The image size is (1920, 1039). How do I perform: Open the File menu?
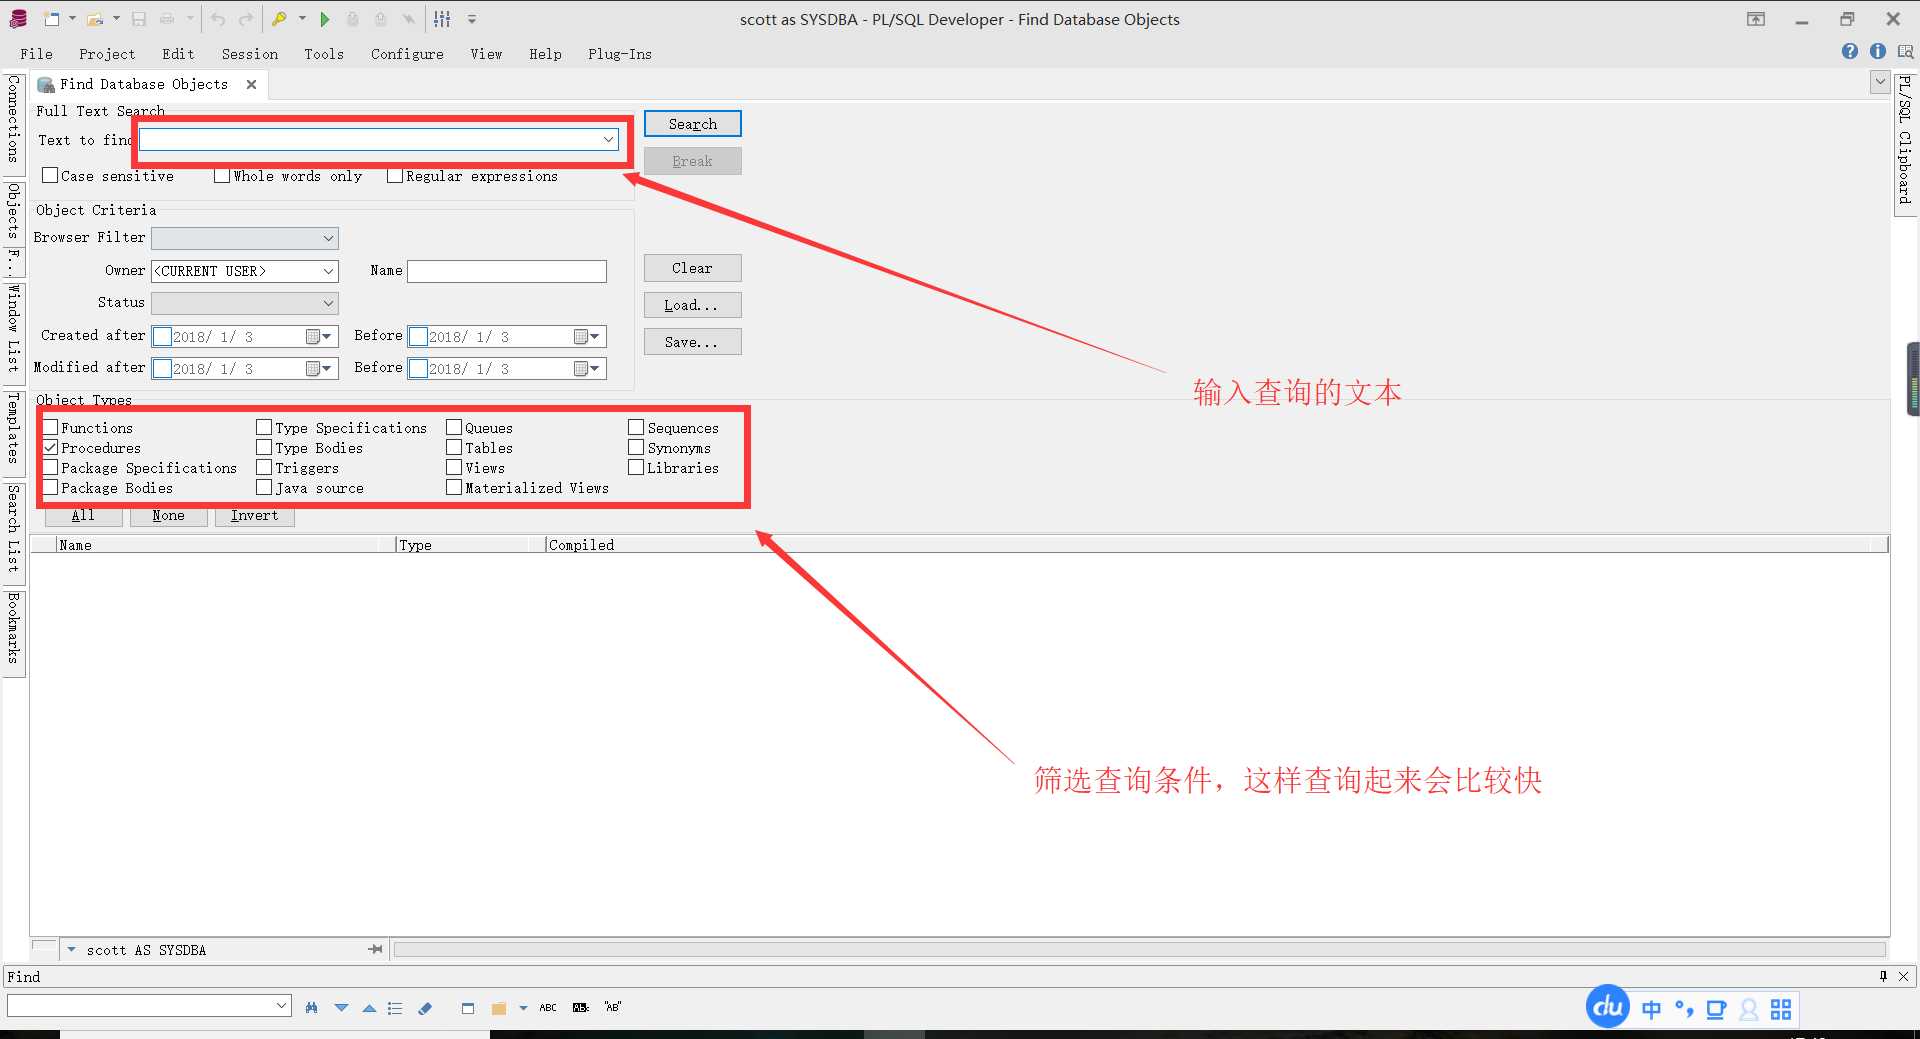coord(36,54)
